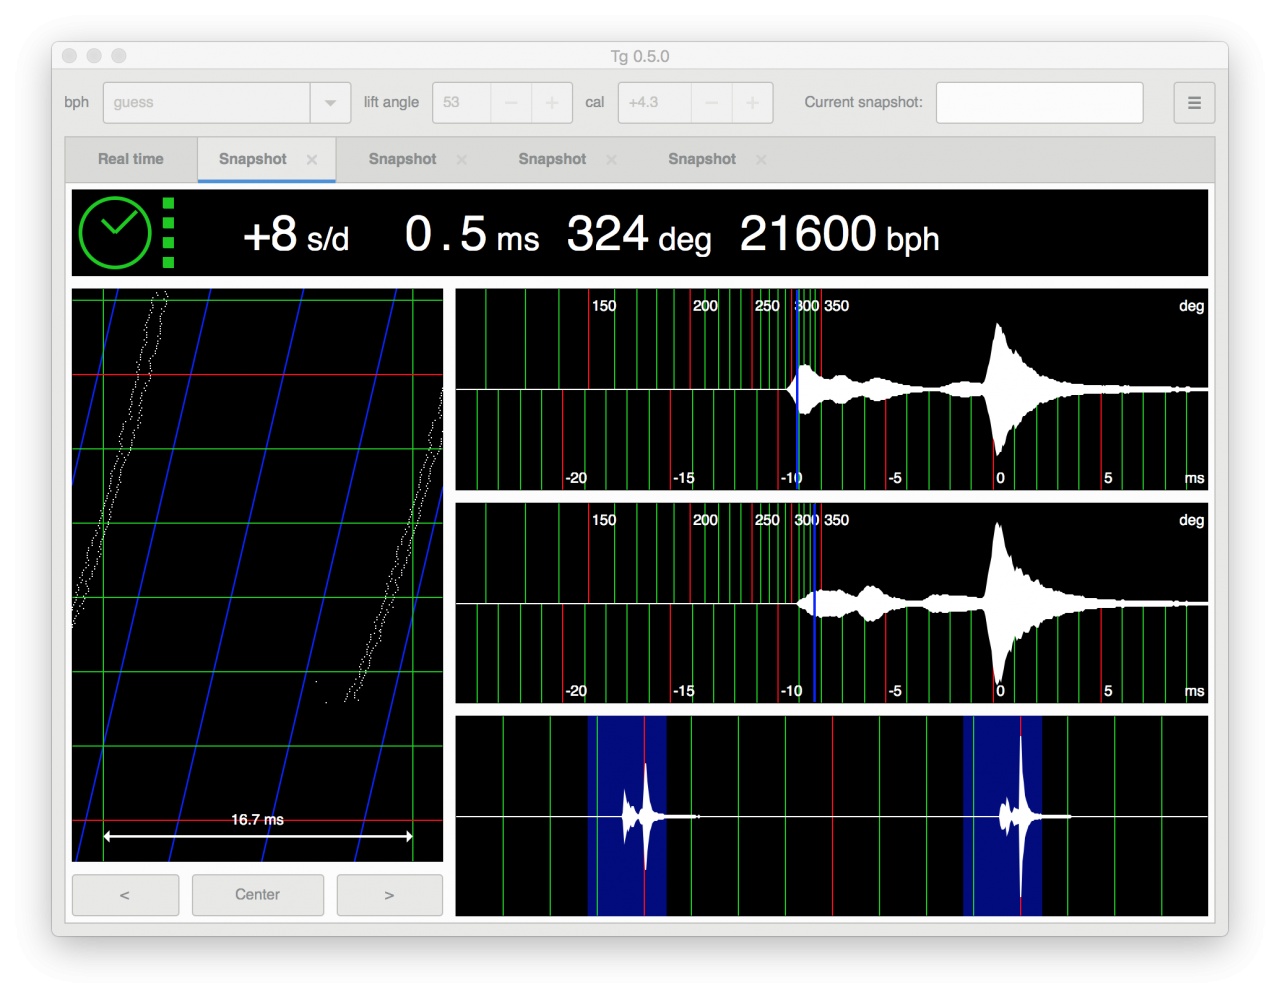
Task: Click the bph guess text field
Action: (206, 103)
